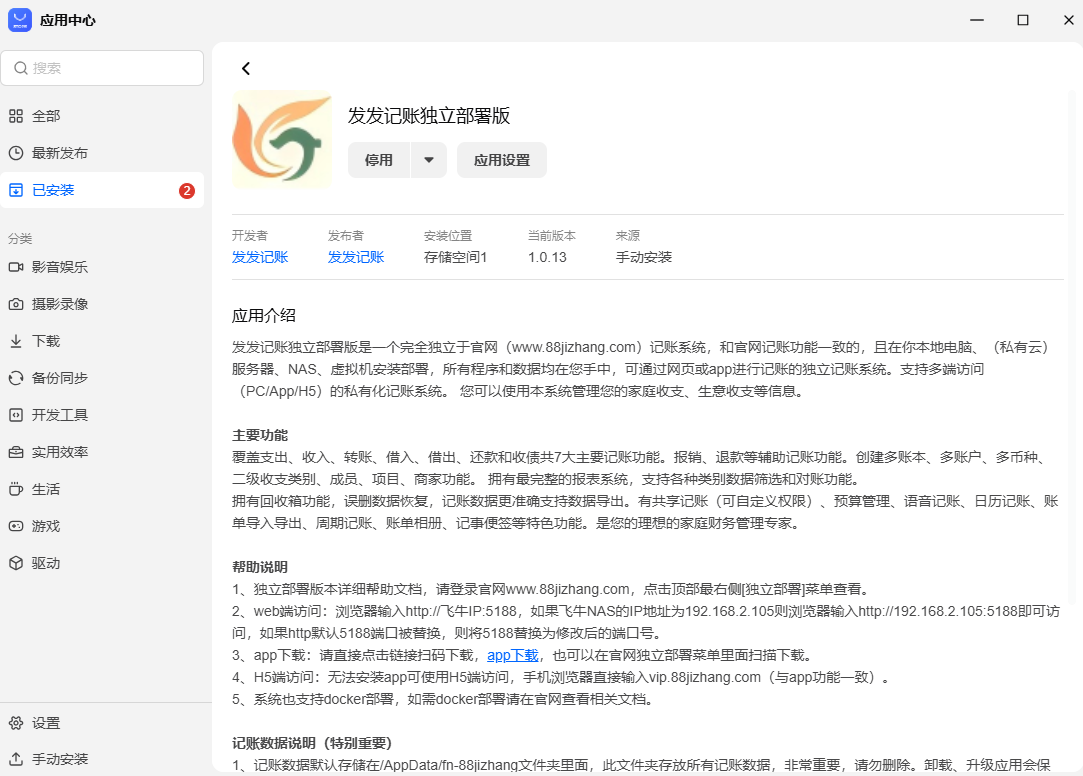
Task: Click the camera icon for 摄影录像
Action: [16, 304]
